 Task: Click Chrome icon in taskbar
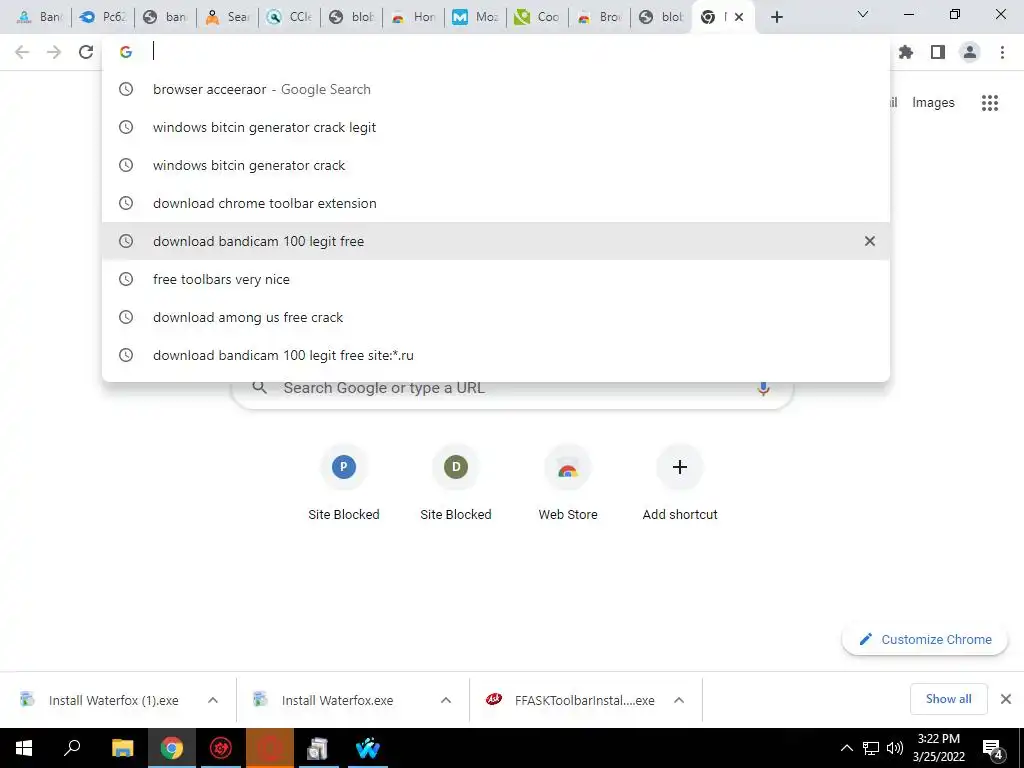(171, 748)
